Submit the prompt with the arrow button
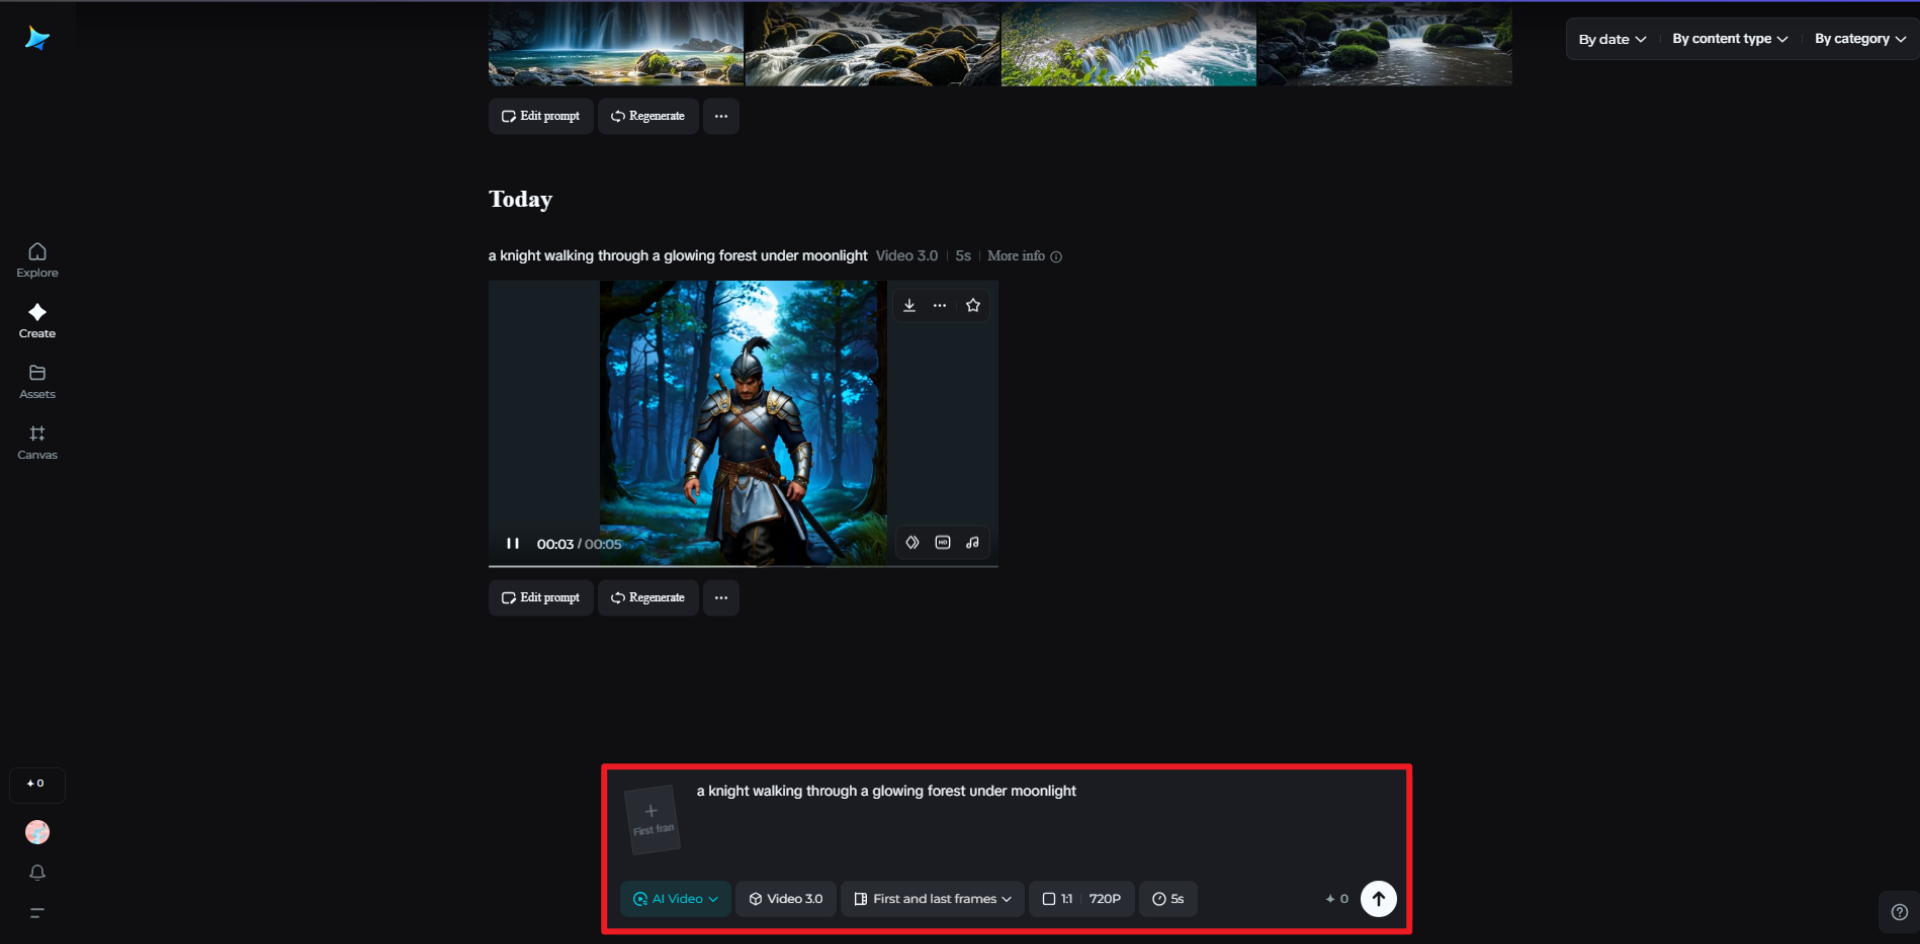Image resolution: width=1920 pixels, height=944 pixels. pyautogui.click(x=1379, y=898)
